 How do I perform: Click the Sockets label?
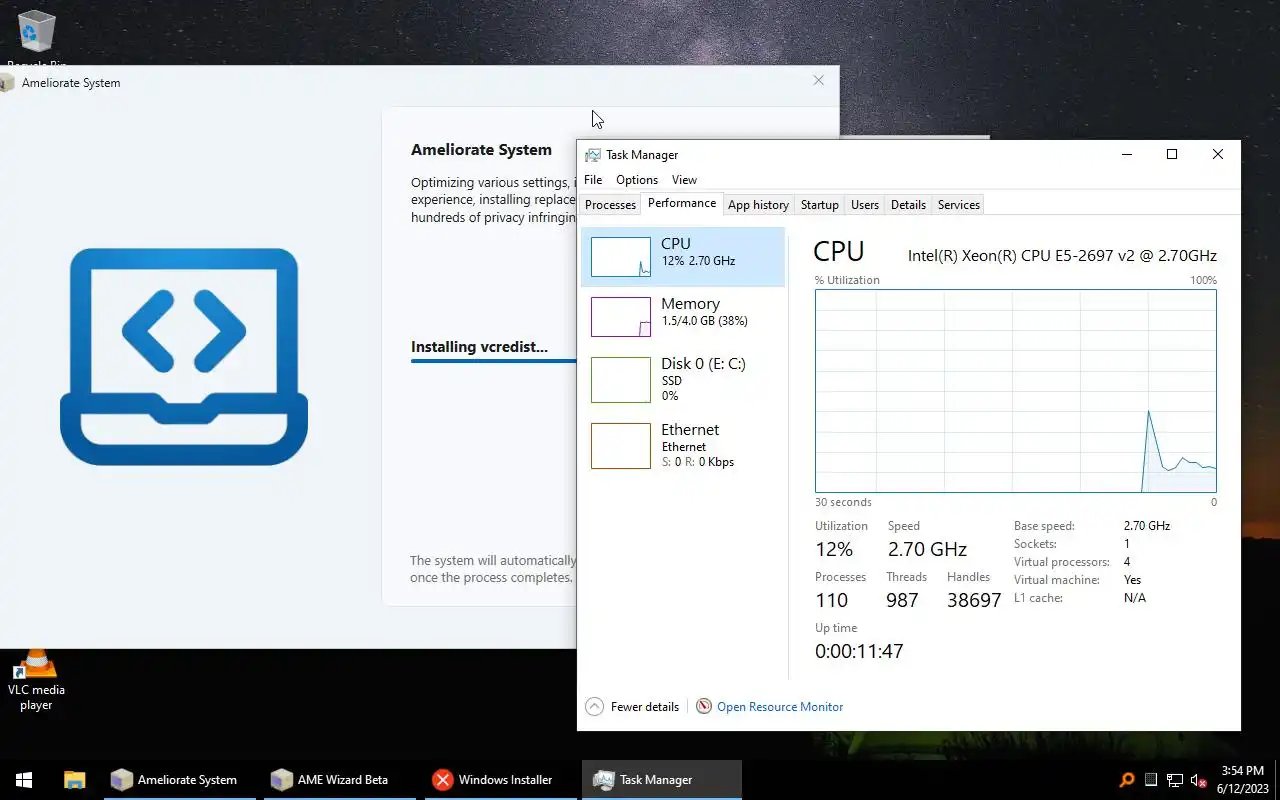(1035, 544)
